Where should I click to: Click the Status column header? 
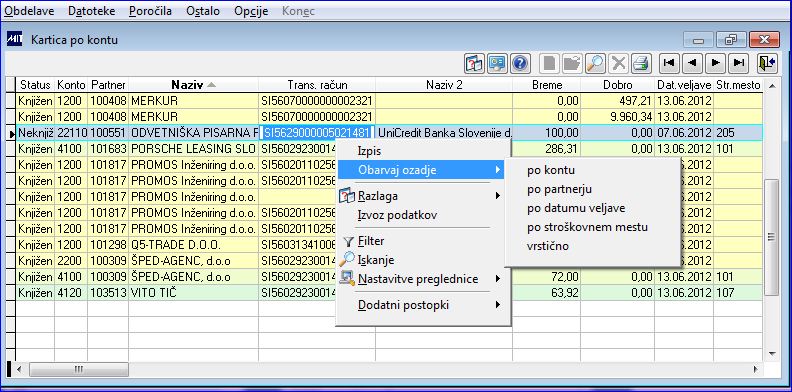coord(35,85)
